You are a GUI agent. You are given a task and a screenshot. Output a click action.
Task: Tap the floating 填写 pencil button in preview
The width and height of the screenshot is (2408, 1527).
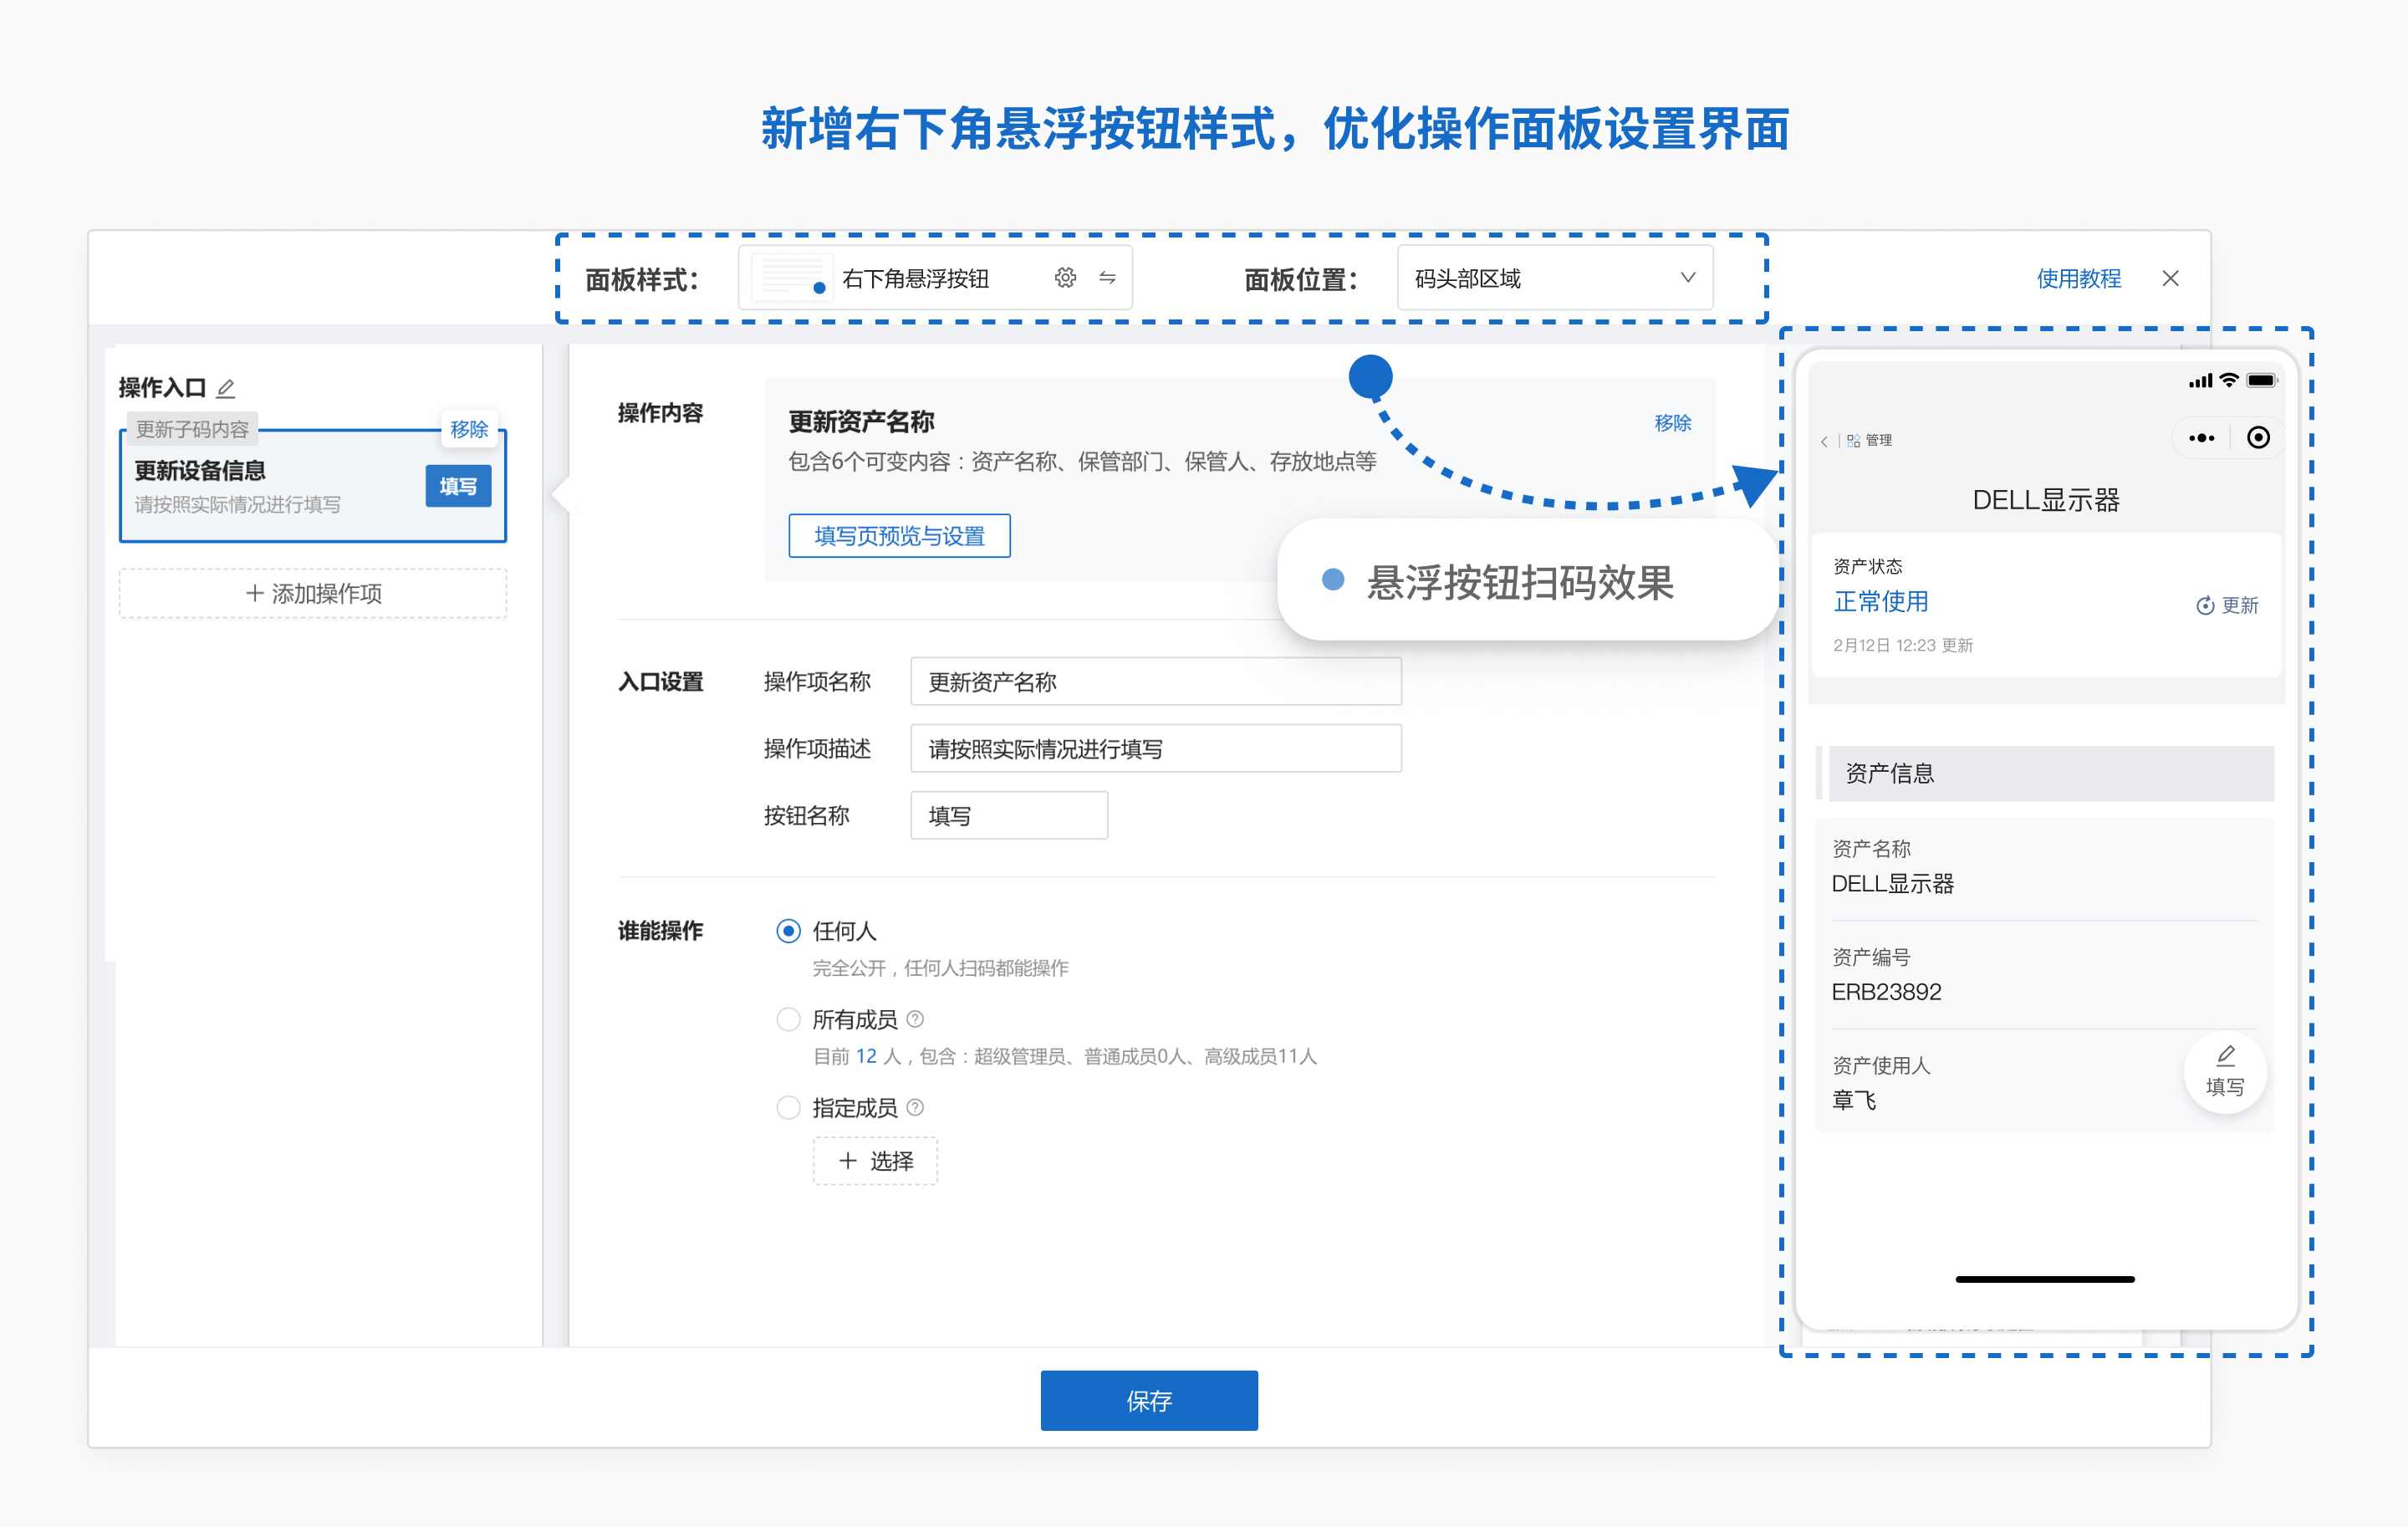[x=2224, y=1072]
